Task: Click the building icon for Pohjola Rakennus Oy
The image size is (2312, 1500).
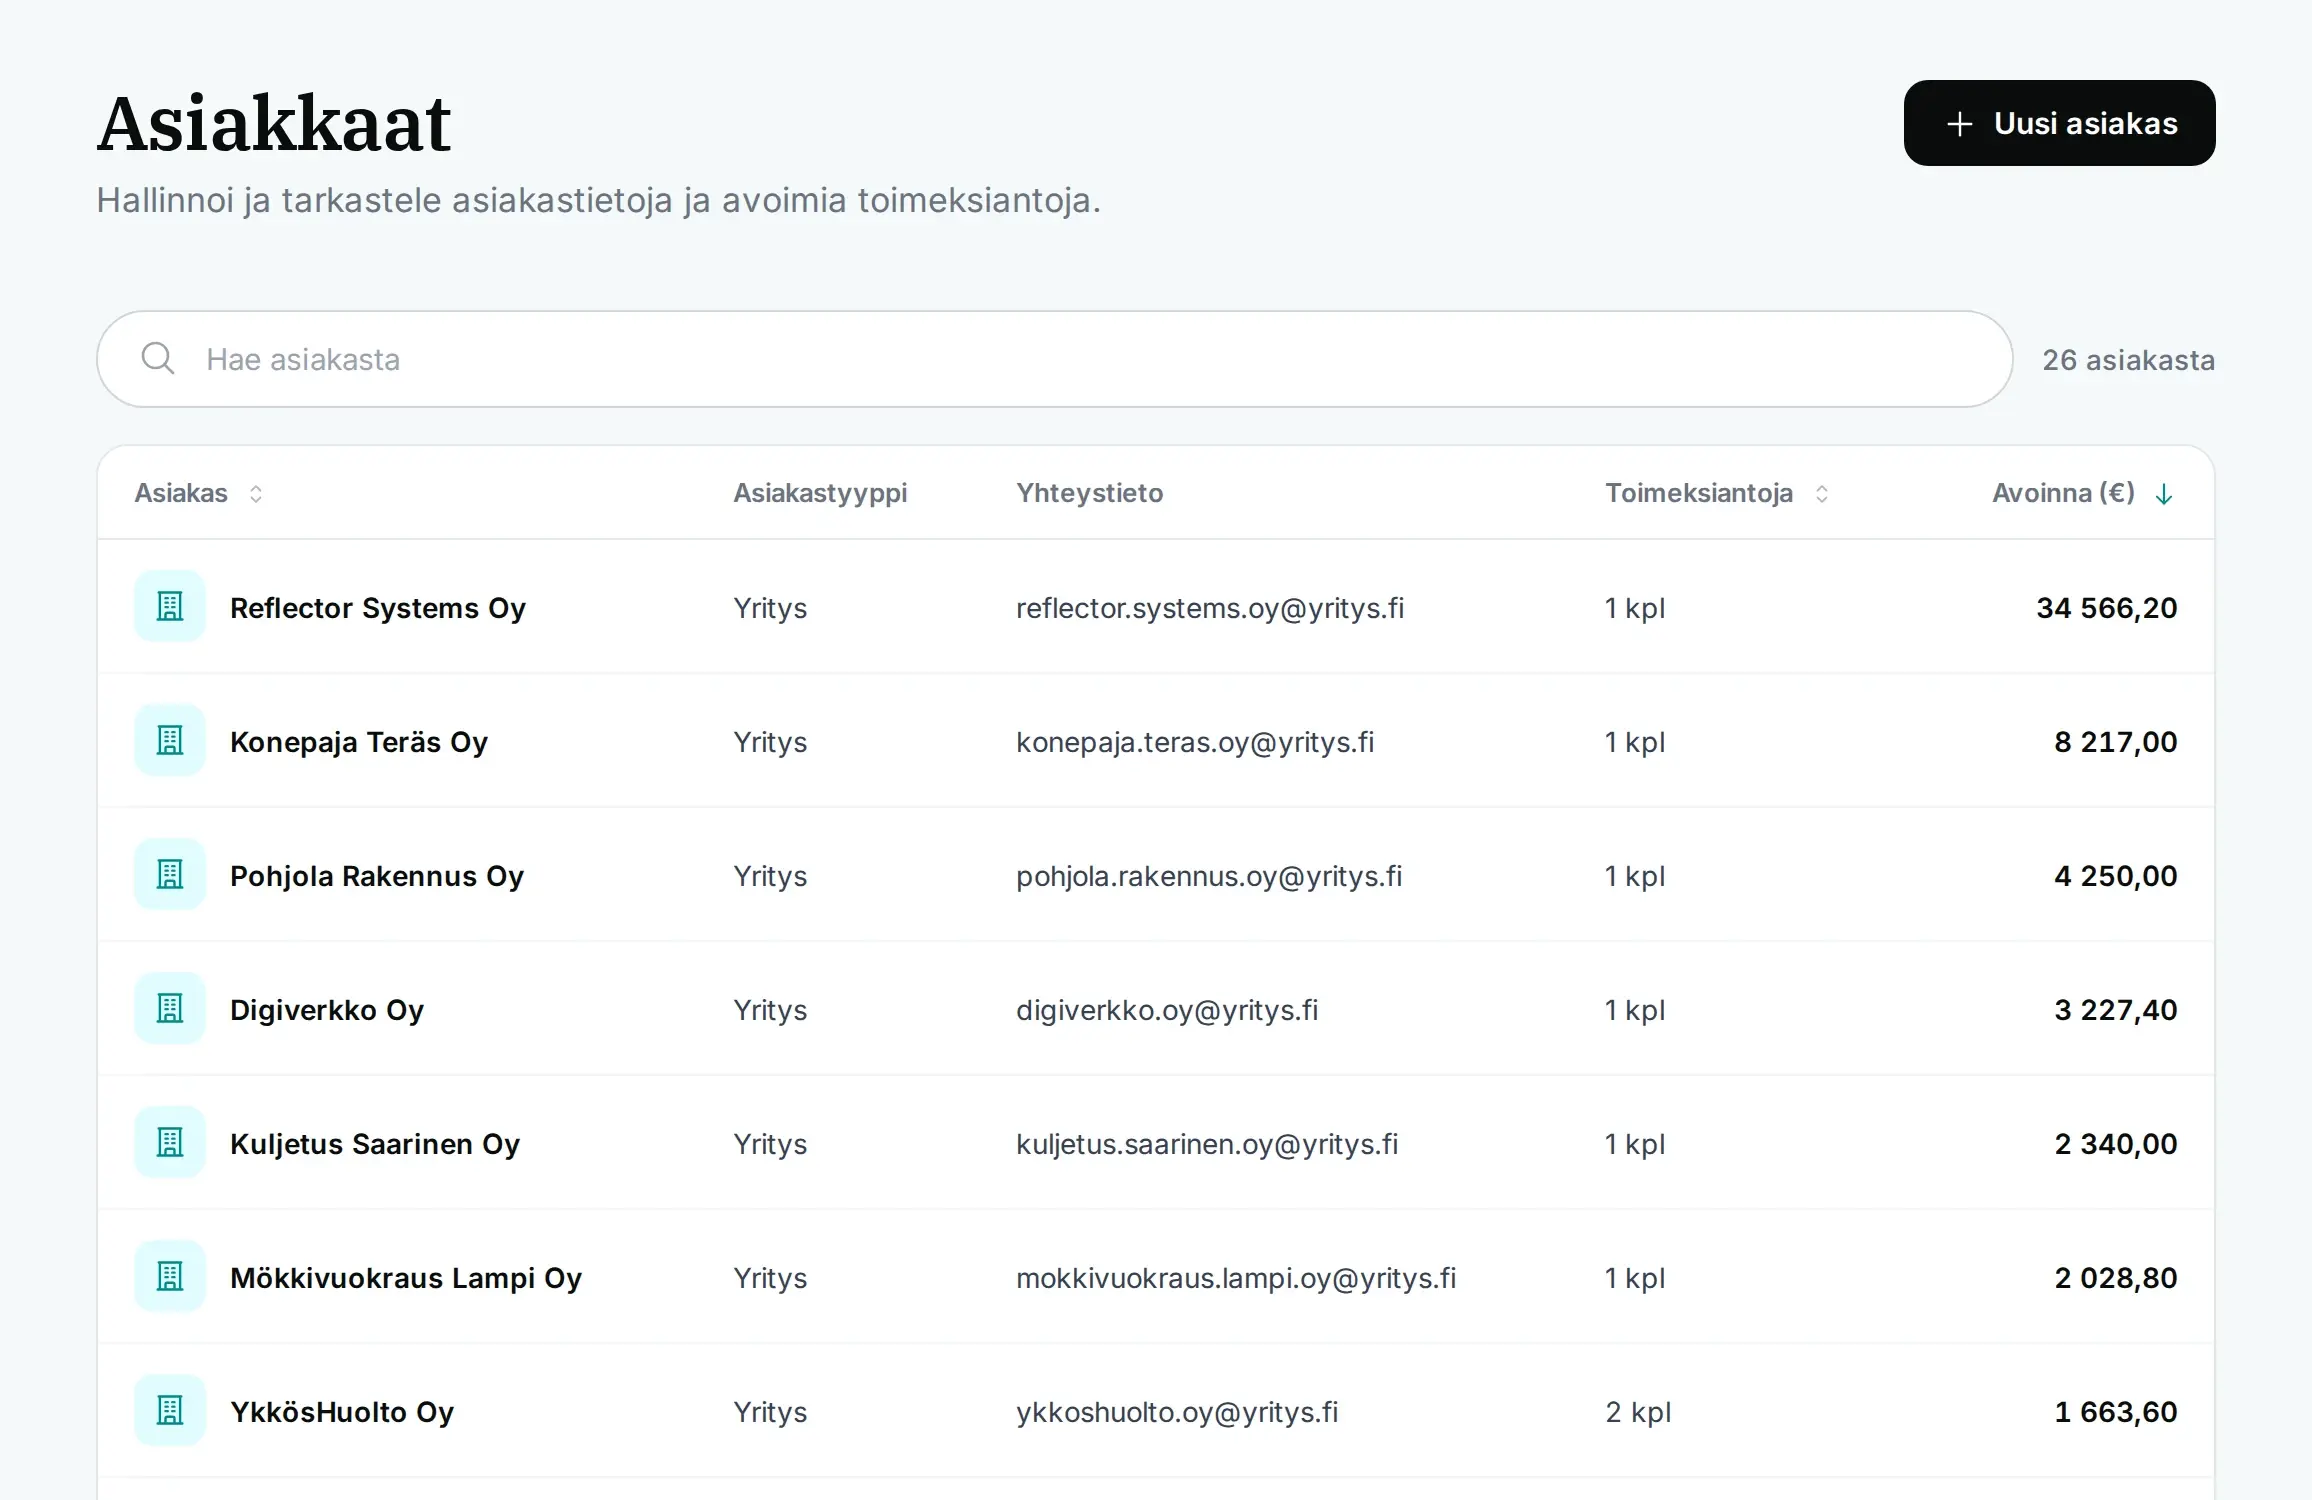Action: [x=170, y=874]
